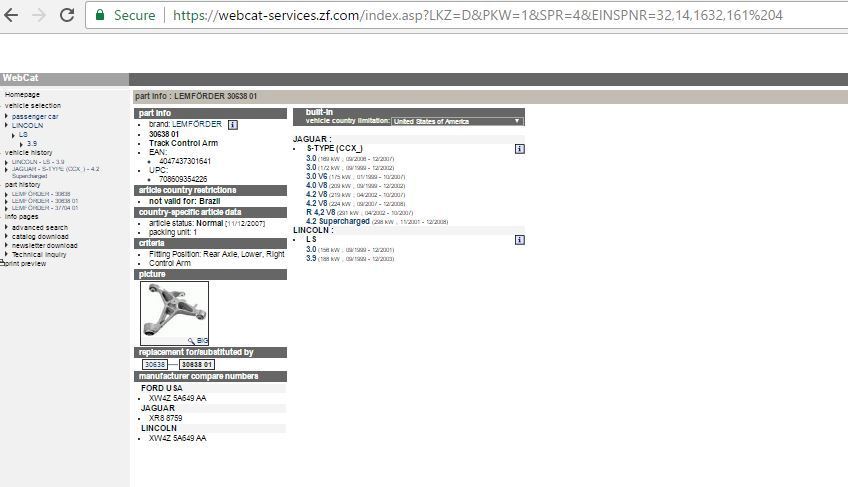Open LEMFÖRDER brand info icon

[x=233, y=125]
